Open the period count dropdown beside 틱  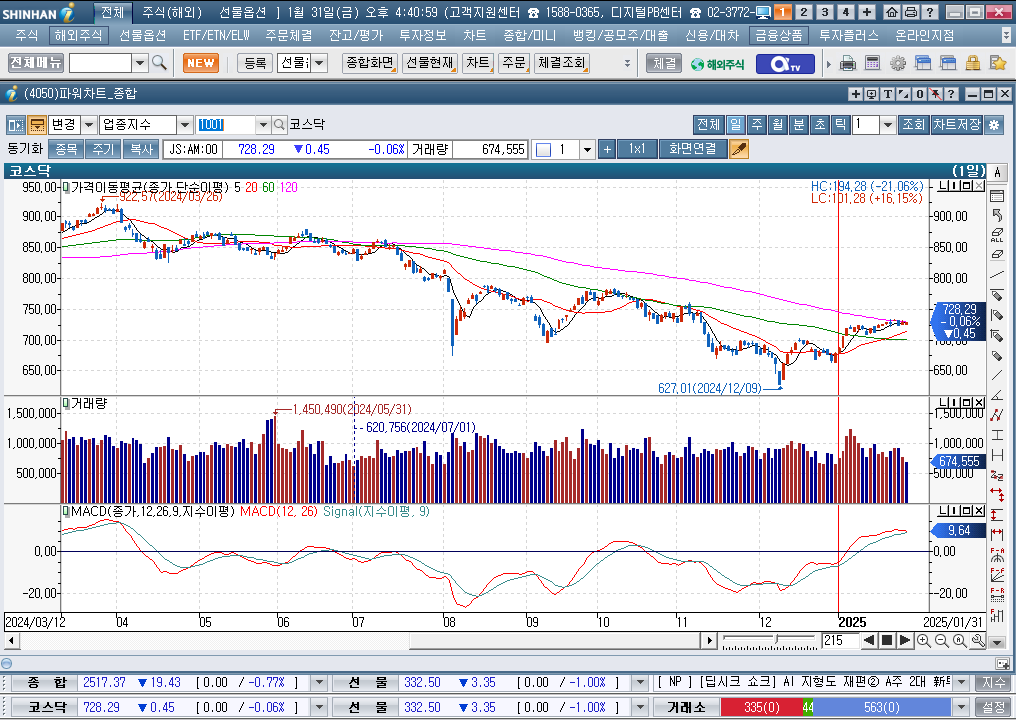click(888, 124)
